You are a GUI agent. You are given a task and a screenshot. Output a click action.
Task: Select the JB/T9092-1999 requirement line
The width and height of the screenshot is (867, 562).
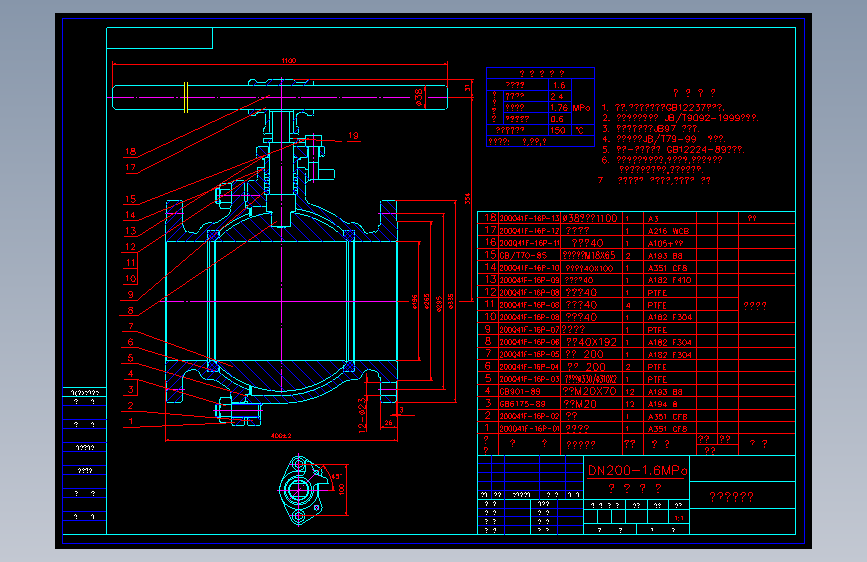coord(680,118)
